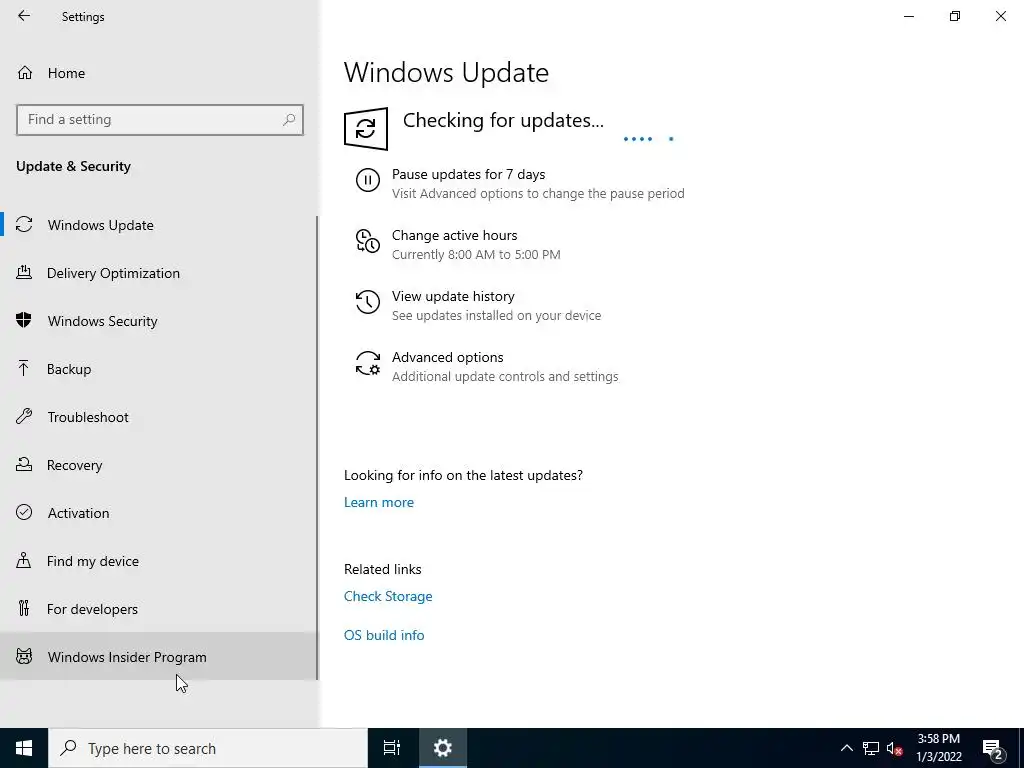
Task: Click the pause circle icon
Action: (x=368, y=180)
